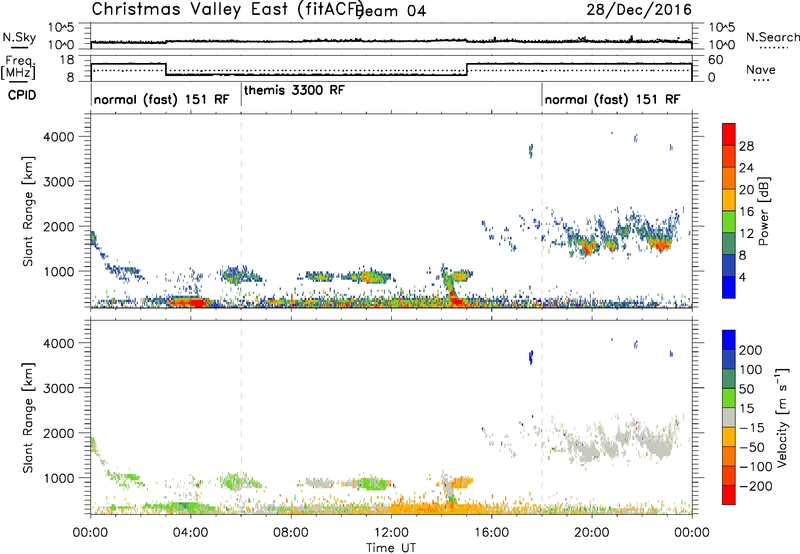This screenshot has height=554, width=800.
Task: Click the 'Time UT' axis label
Action: pos(391,548)
